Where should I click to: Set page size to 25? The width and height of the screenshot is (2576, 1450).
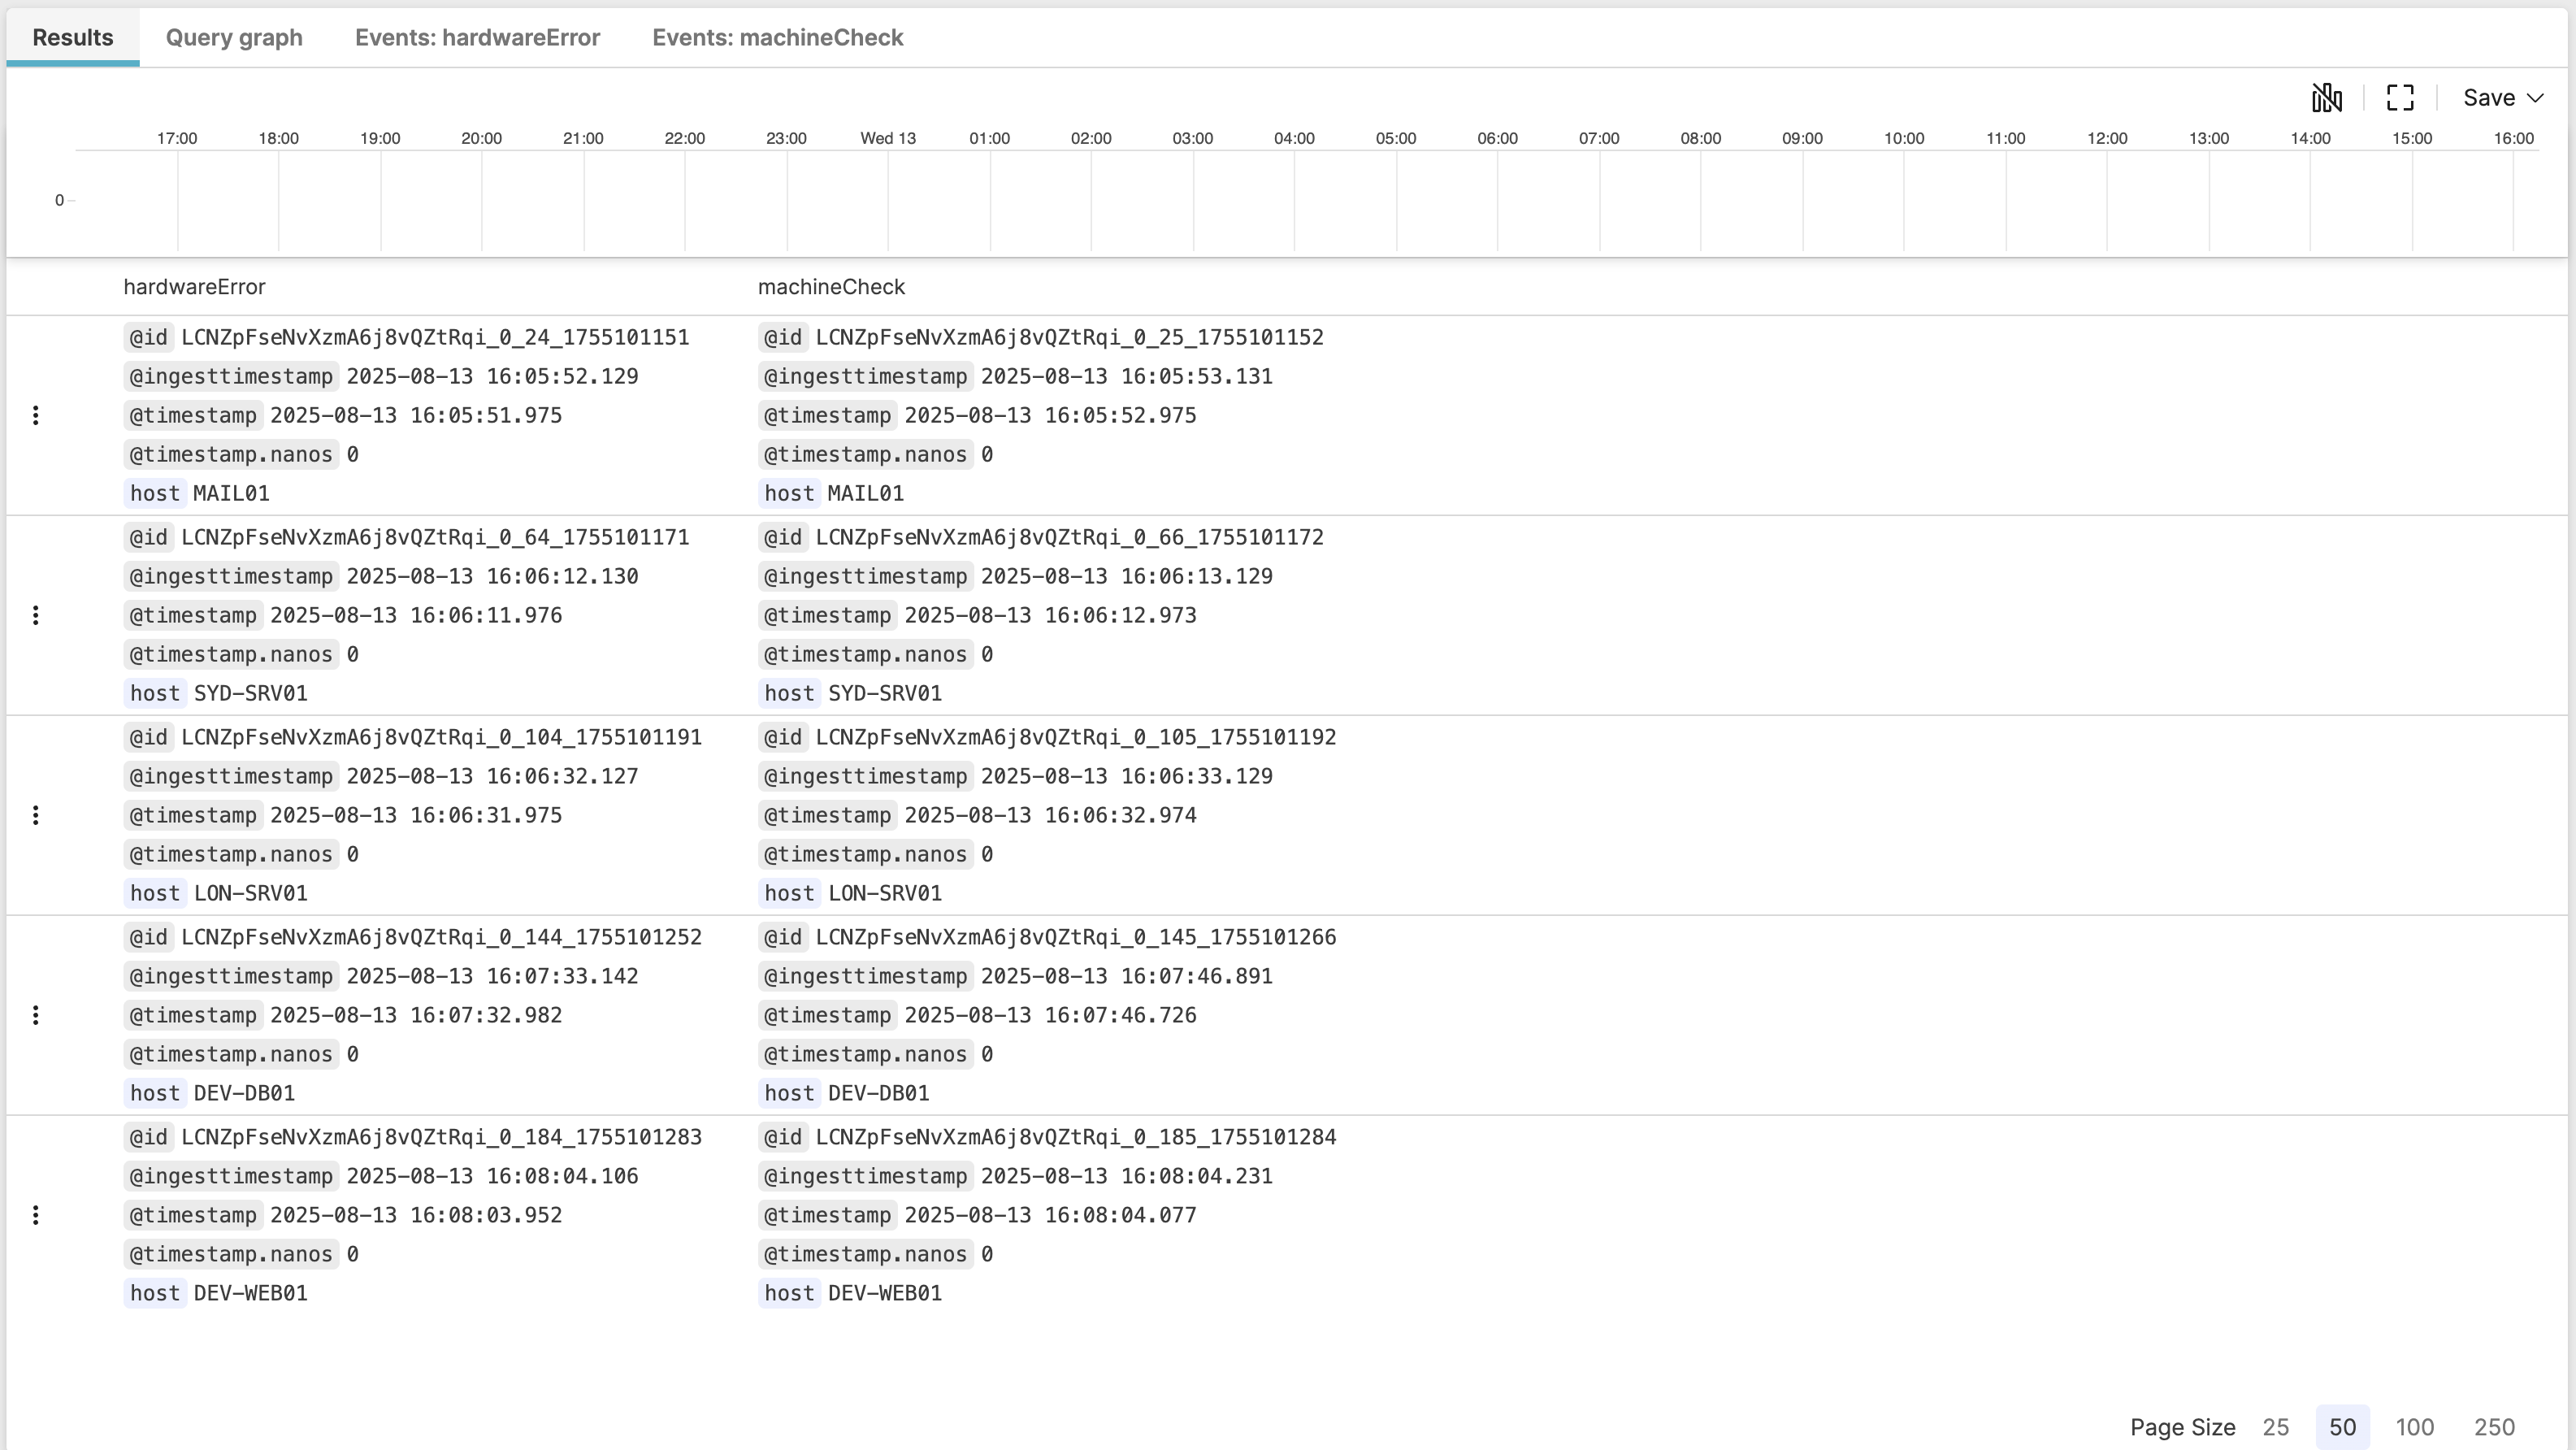point(2275,1427)
